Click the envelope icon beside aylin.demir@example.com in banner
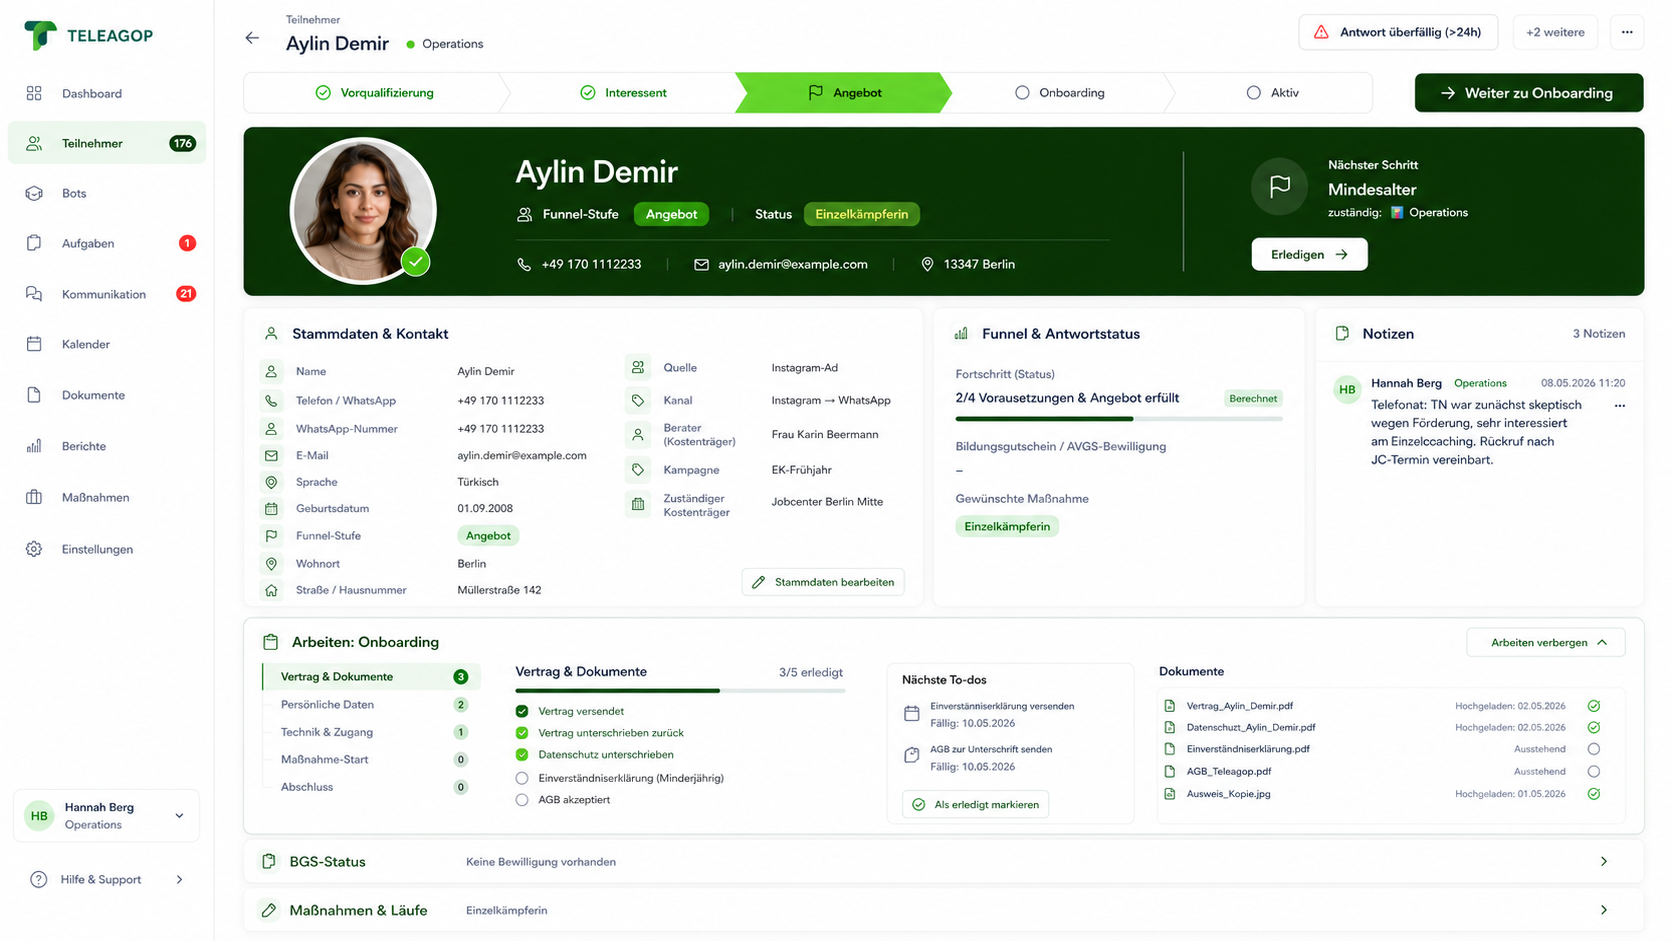 (x=701, y=264)
